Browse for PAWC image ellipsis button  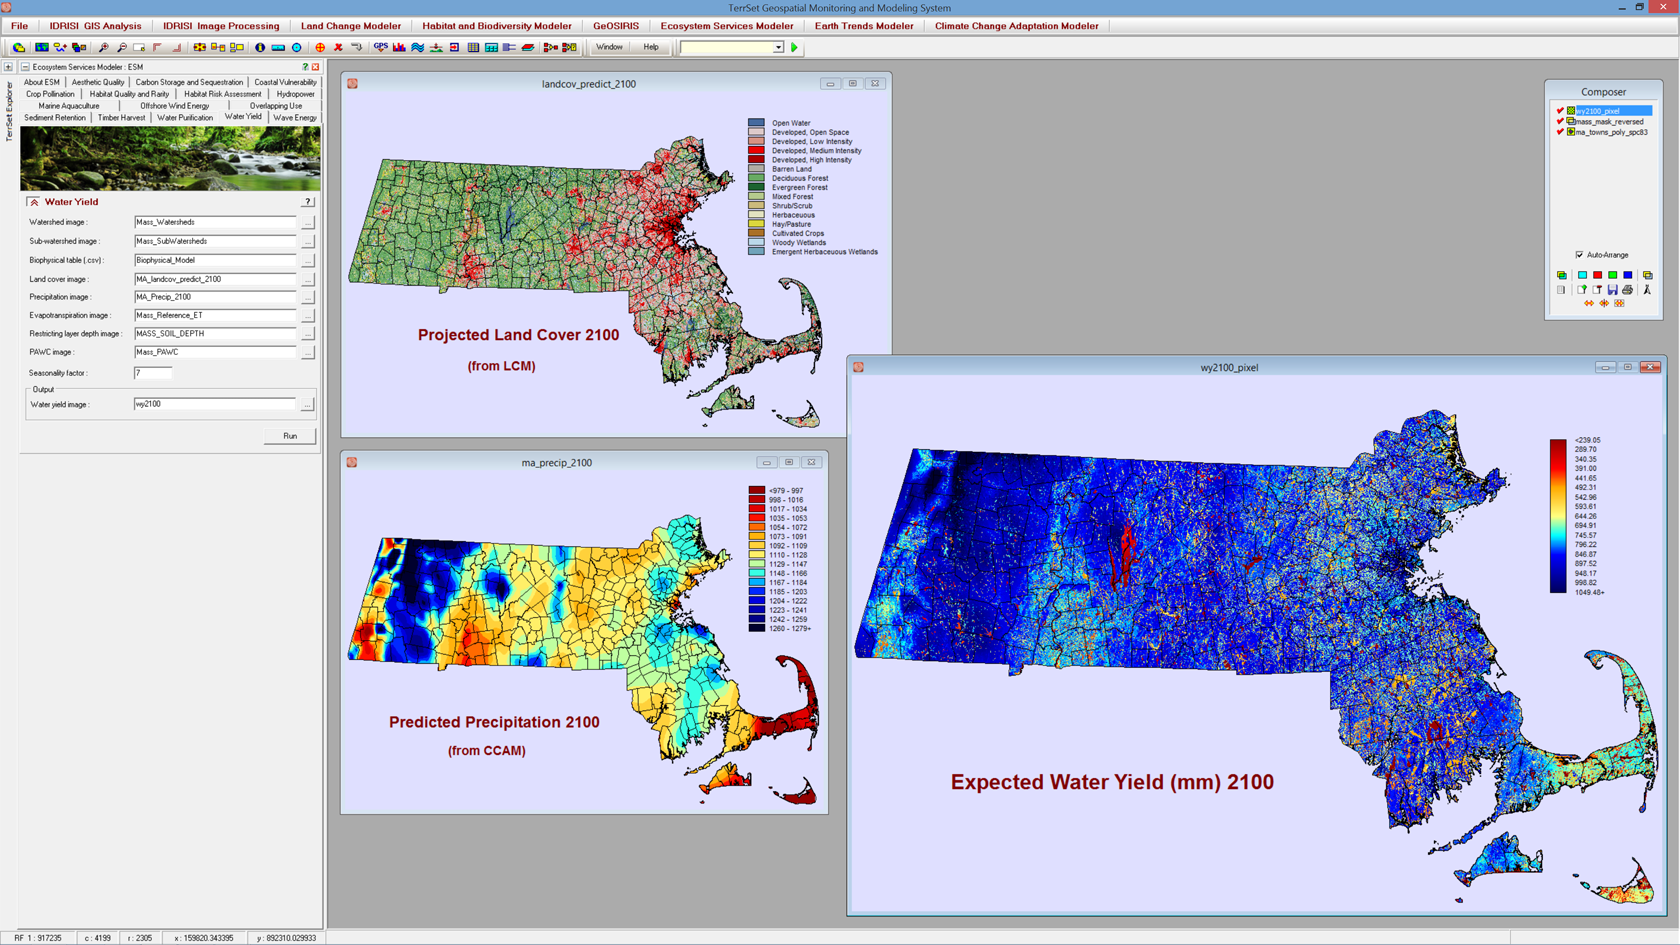click(308, 352)
